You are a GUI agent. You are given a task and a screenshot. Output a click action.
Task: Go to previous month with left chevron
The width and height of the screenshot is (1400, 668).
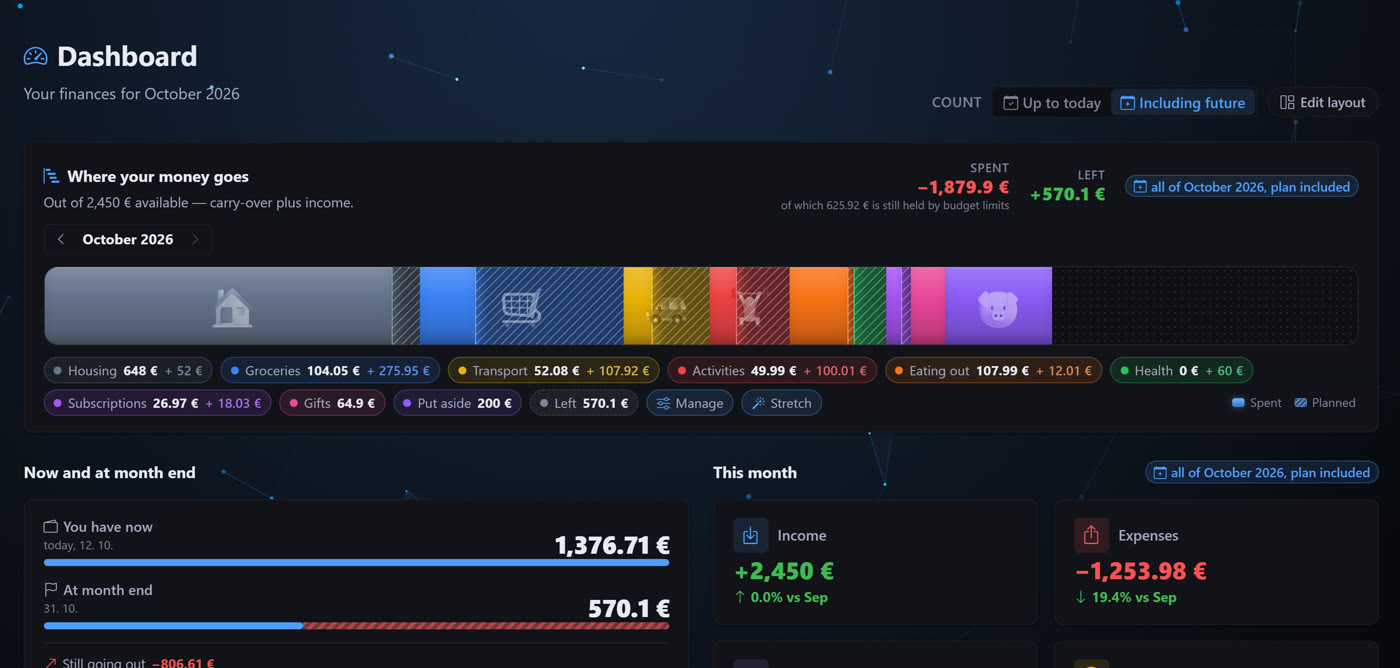point(61,239)
